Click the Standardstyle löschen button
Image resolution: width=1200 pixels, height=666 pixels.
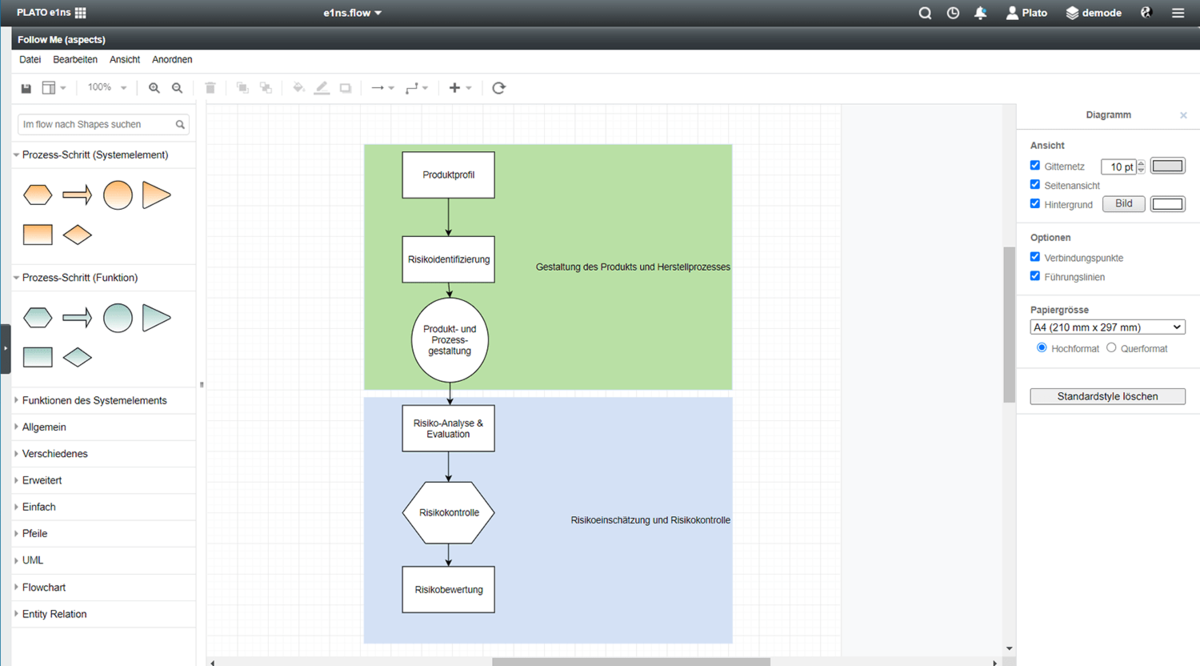1108,397
